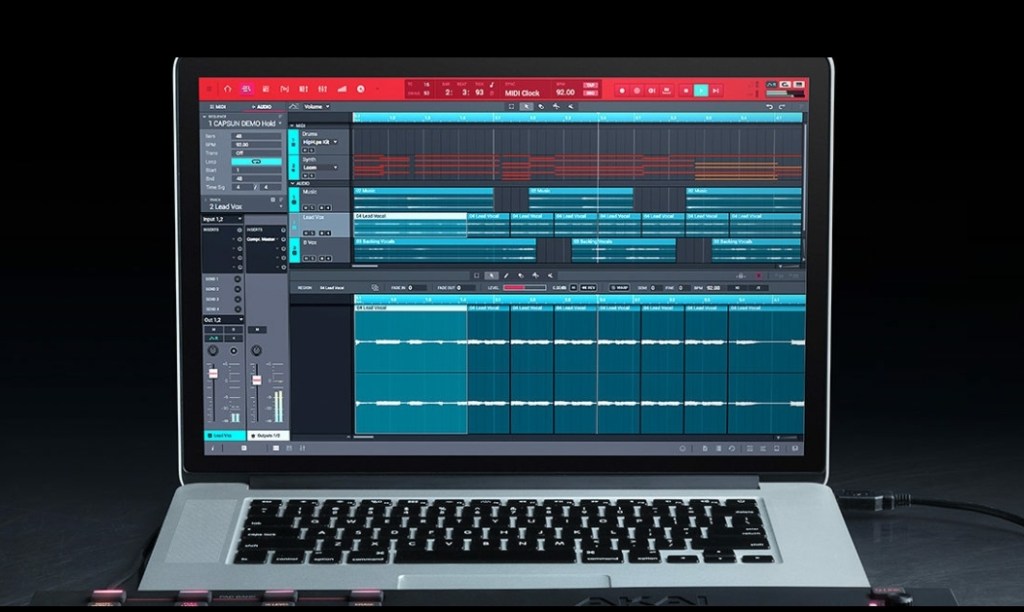Screen dimensions: 1024x612
Task: Select the Lead Vox tab at the bottom
Action: tap(223, 435)
